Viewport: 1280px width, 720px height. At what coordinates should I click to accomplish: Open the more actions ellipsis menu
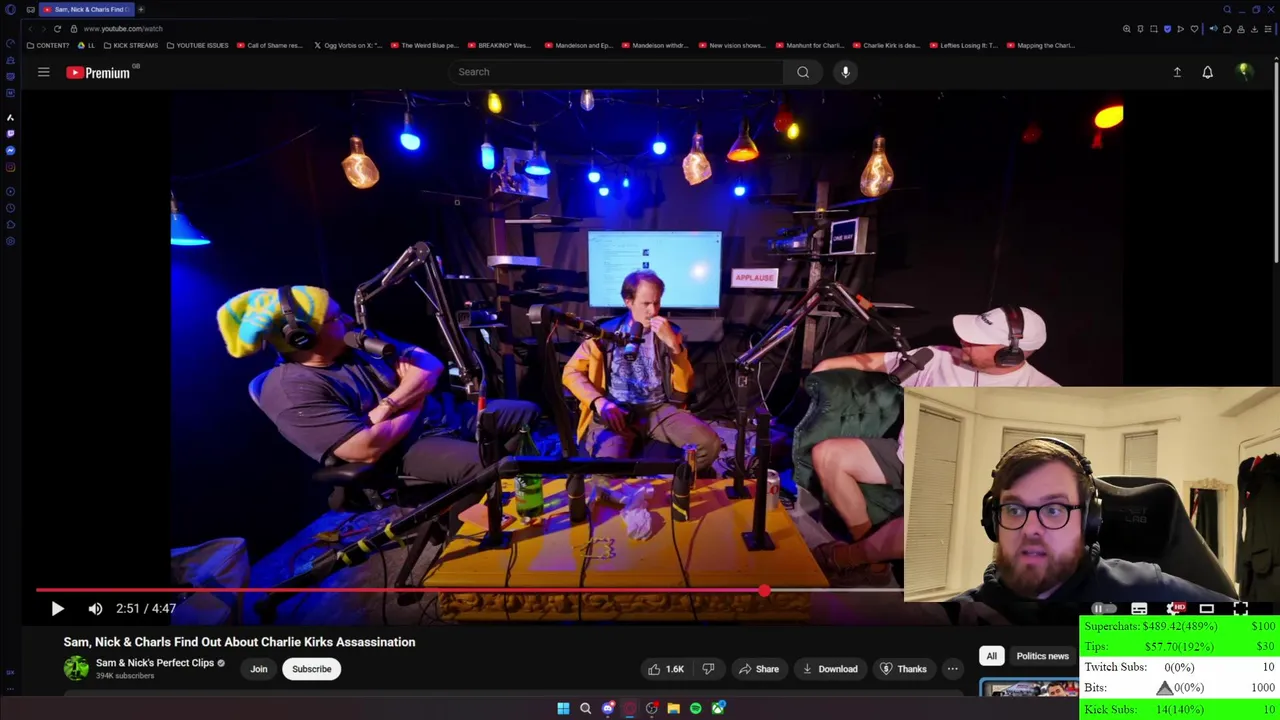coord(953,669)
